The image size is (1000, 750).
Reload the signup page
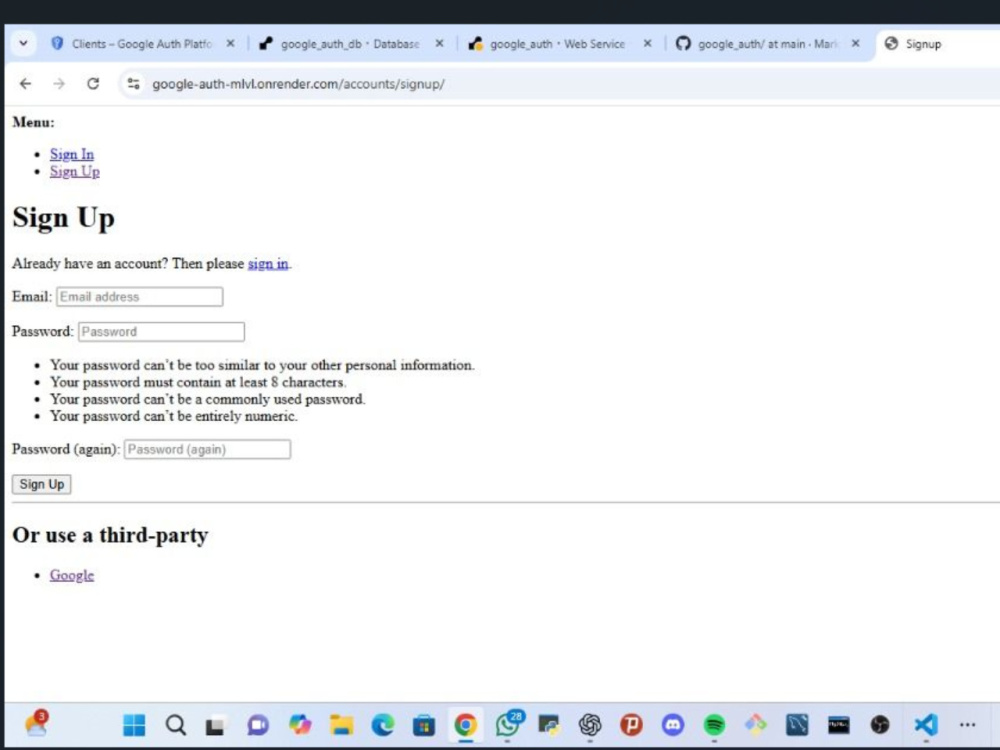click(93, 84)
